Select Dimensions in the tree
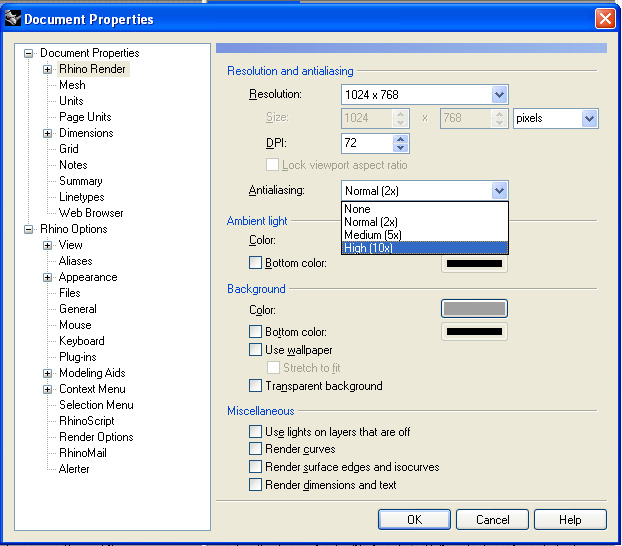This screenshot has height=546, width=622. [86, 133]
